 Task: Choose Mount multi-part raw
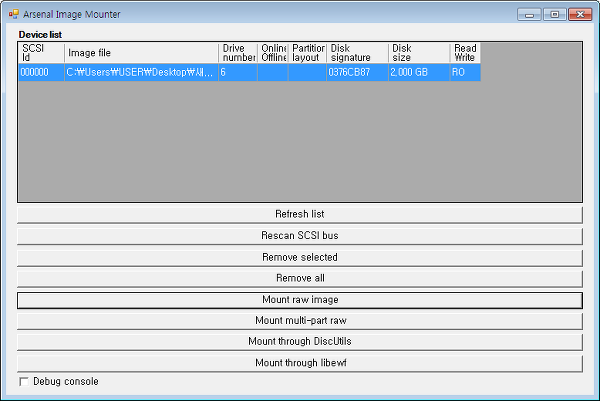click(x=300, y=321)
